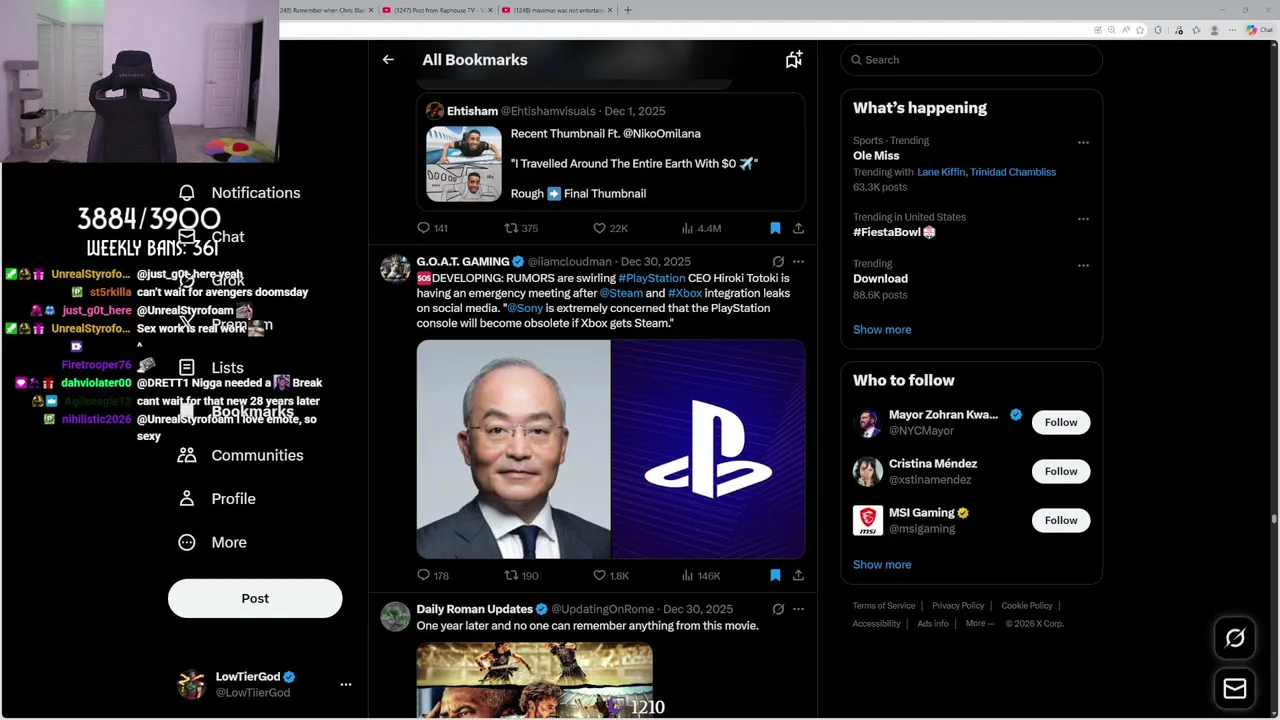Like the G.O.A.T. GAMING post with 1.8K likes
This screenshot has height=720, width=1280.
pyautogui.click(x=610, y=575)
